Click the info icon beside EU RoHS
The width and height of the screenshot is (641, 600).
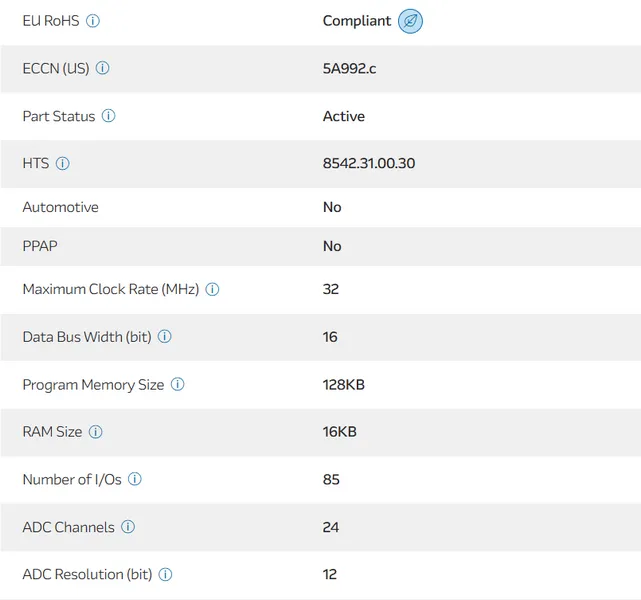tap(93, 21)
